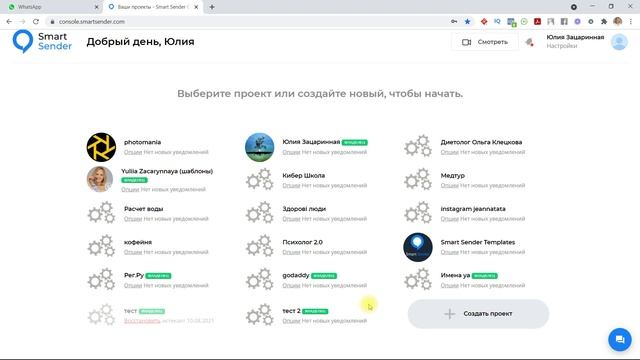Click the Chrome profile picture in toolbar
Screen dimensions: 640x360
pos(618,22)
